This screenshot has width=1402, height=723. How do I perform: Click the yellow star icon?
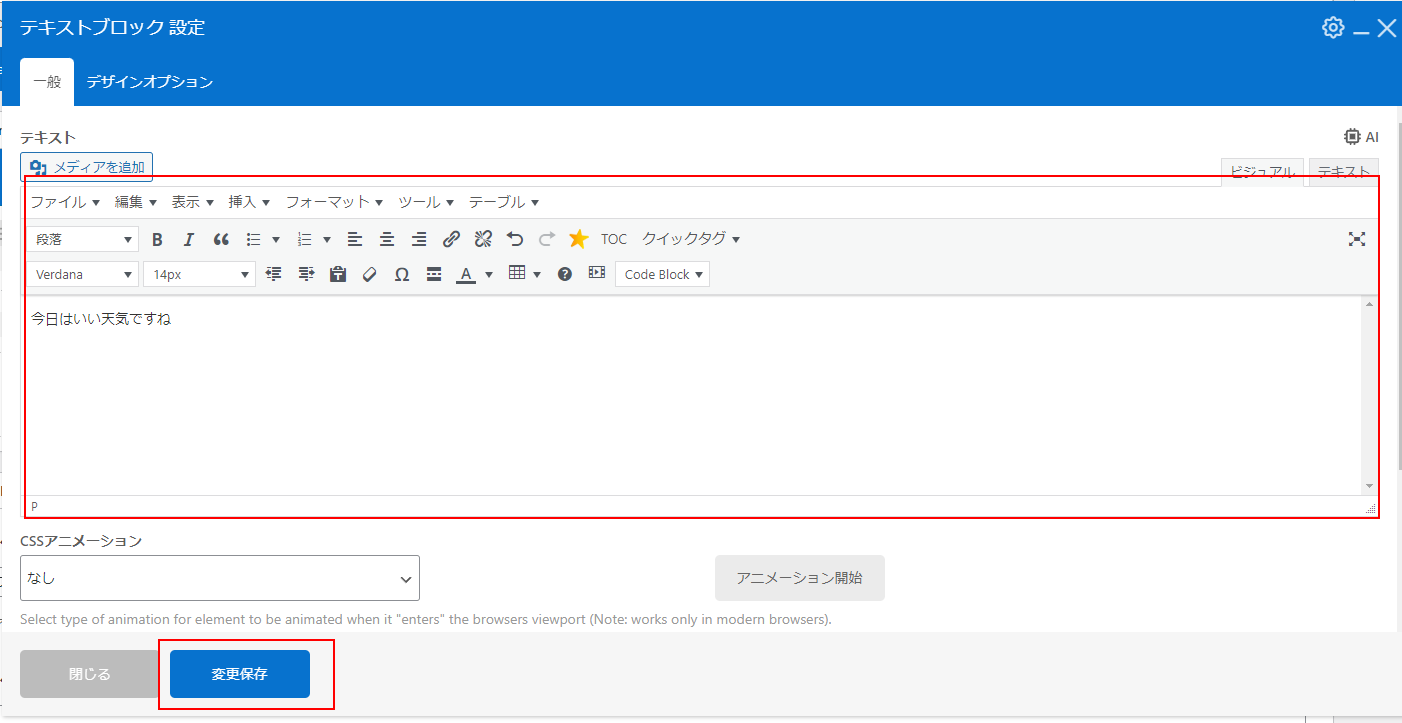click(x=578, y=239)
